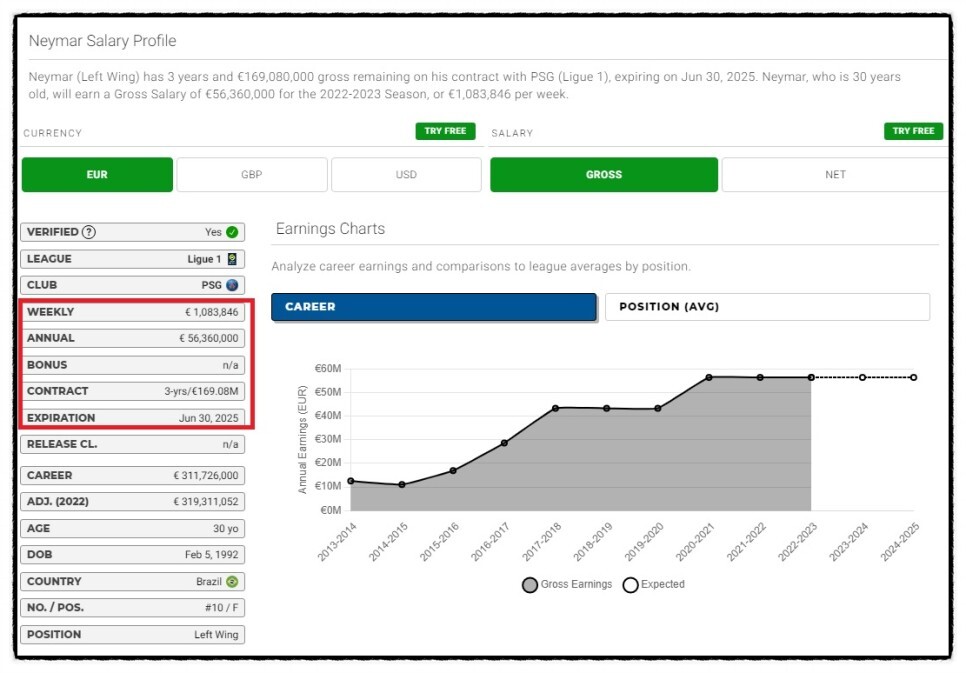Click the 2018-2019 chart data point
This screenshot has width=966, height=673.
click(607, 409)
